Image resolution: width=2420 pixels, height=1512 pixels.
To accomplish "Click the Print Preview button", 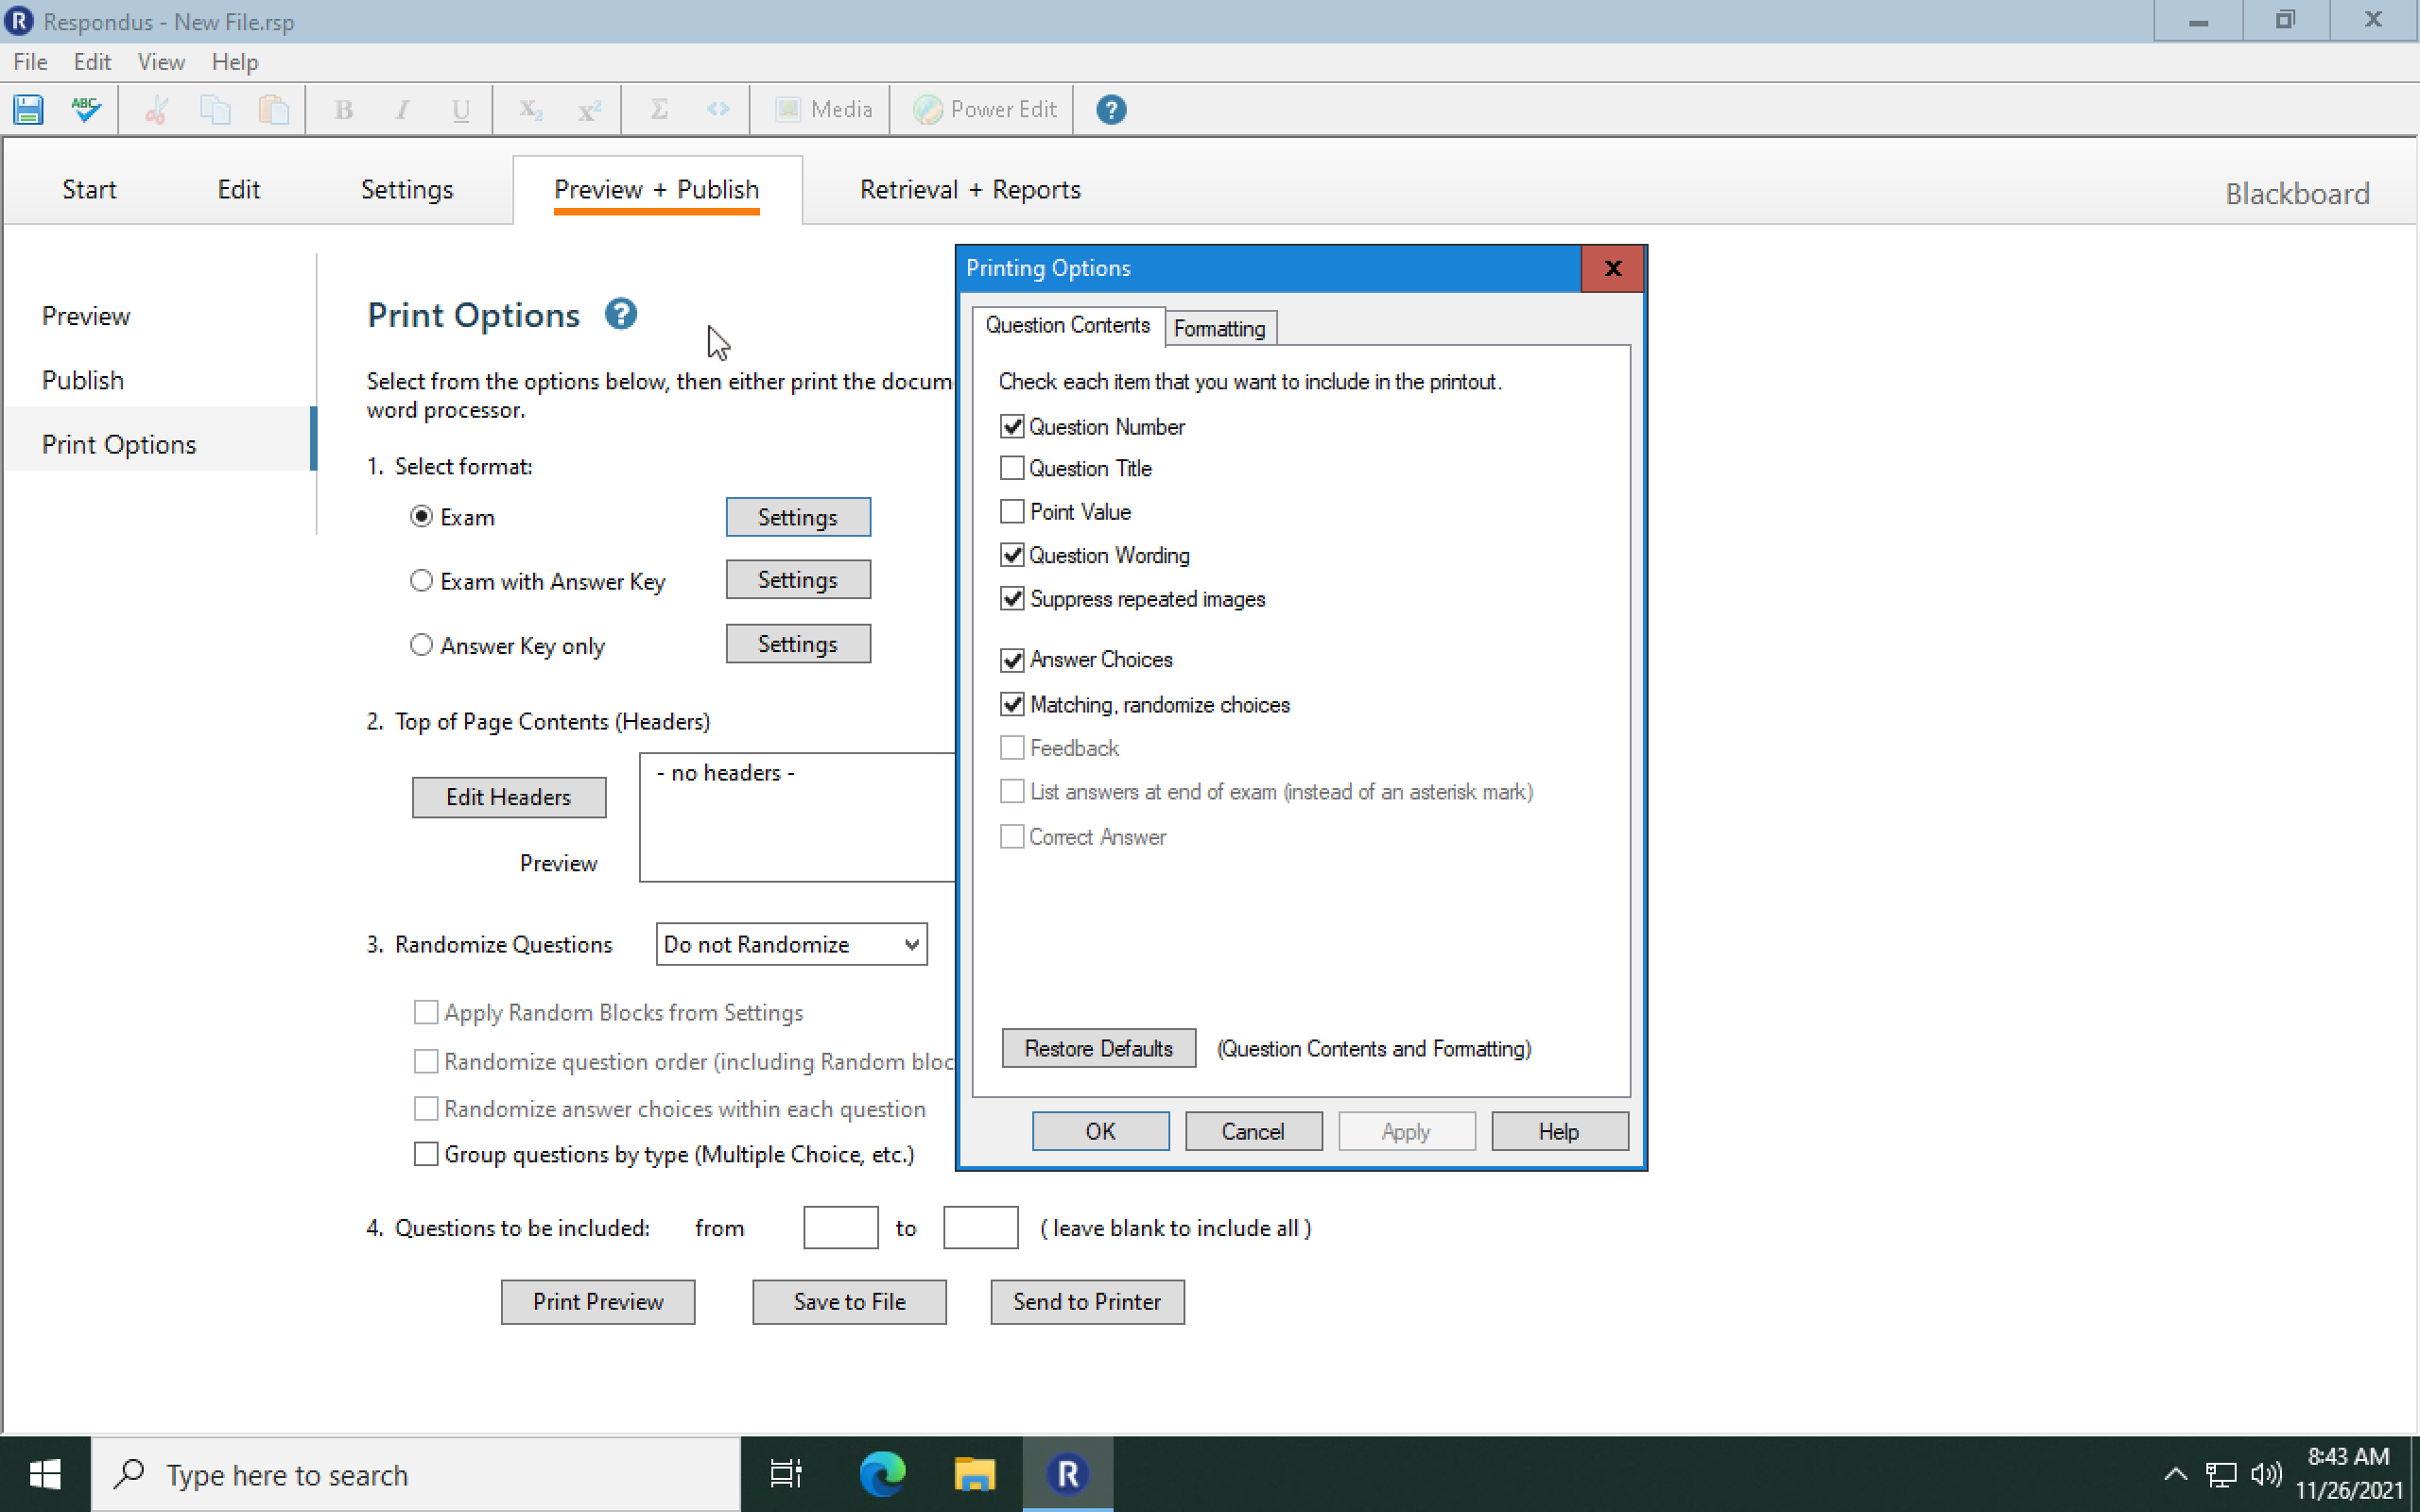I will 598,1301.
